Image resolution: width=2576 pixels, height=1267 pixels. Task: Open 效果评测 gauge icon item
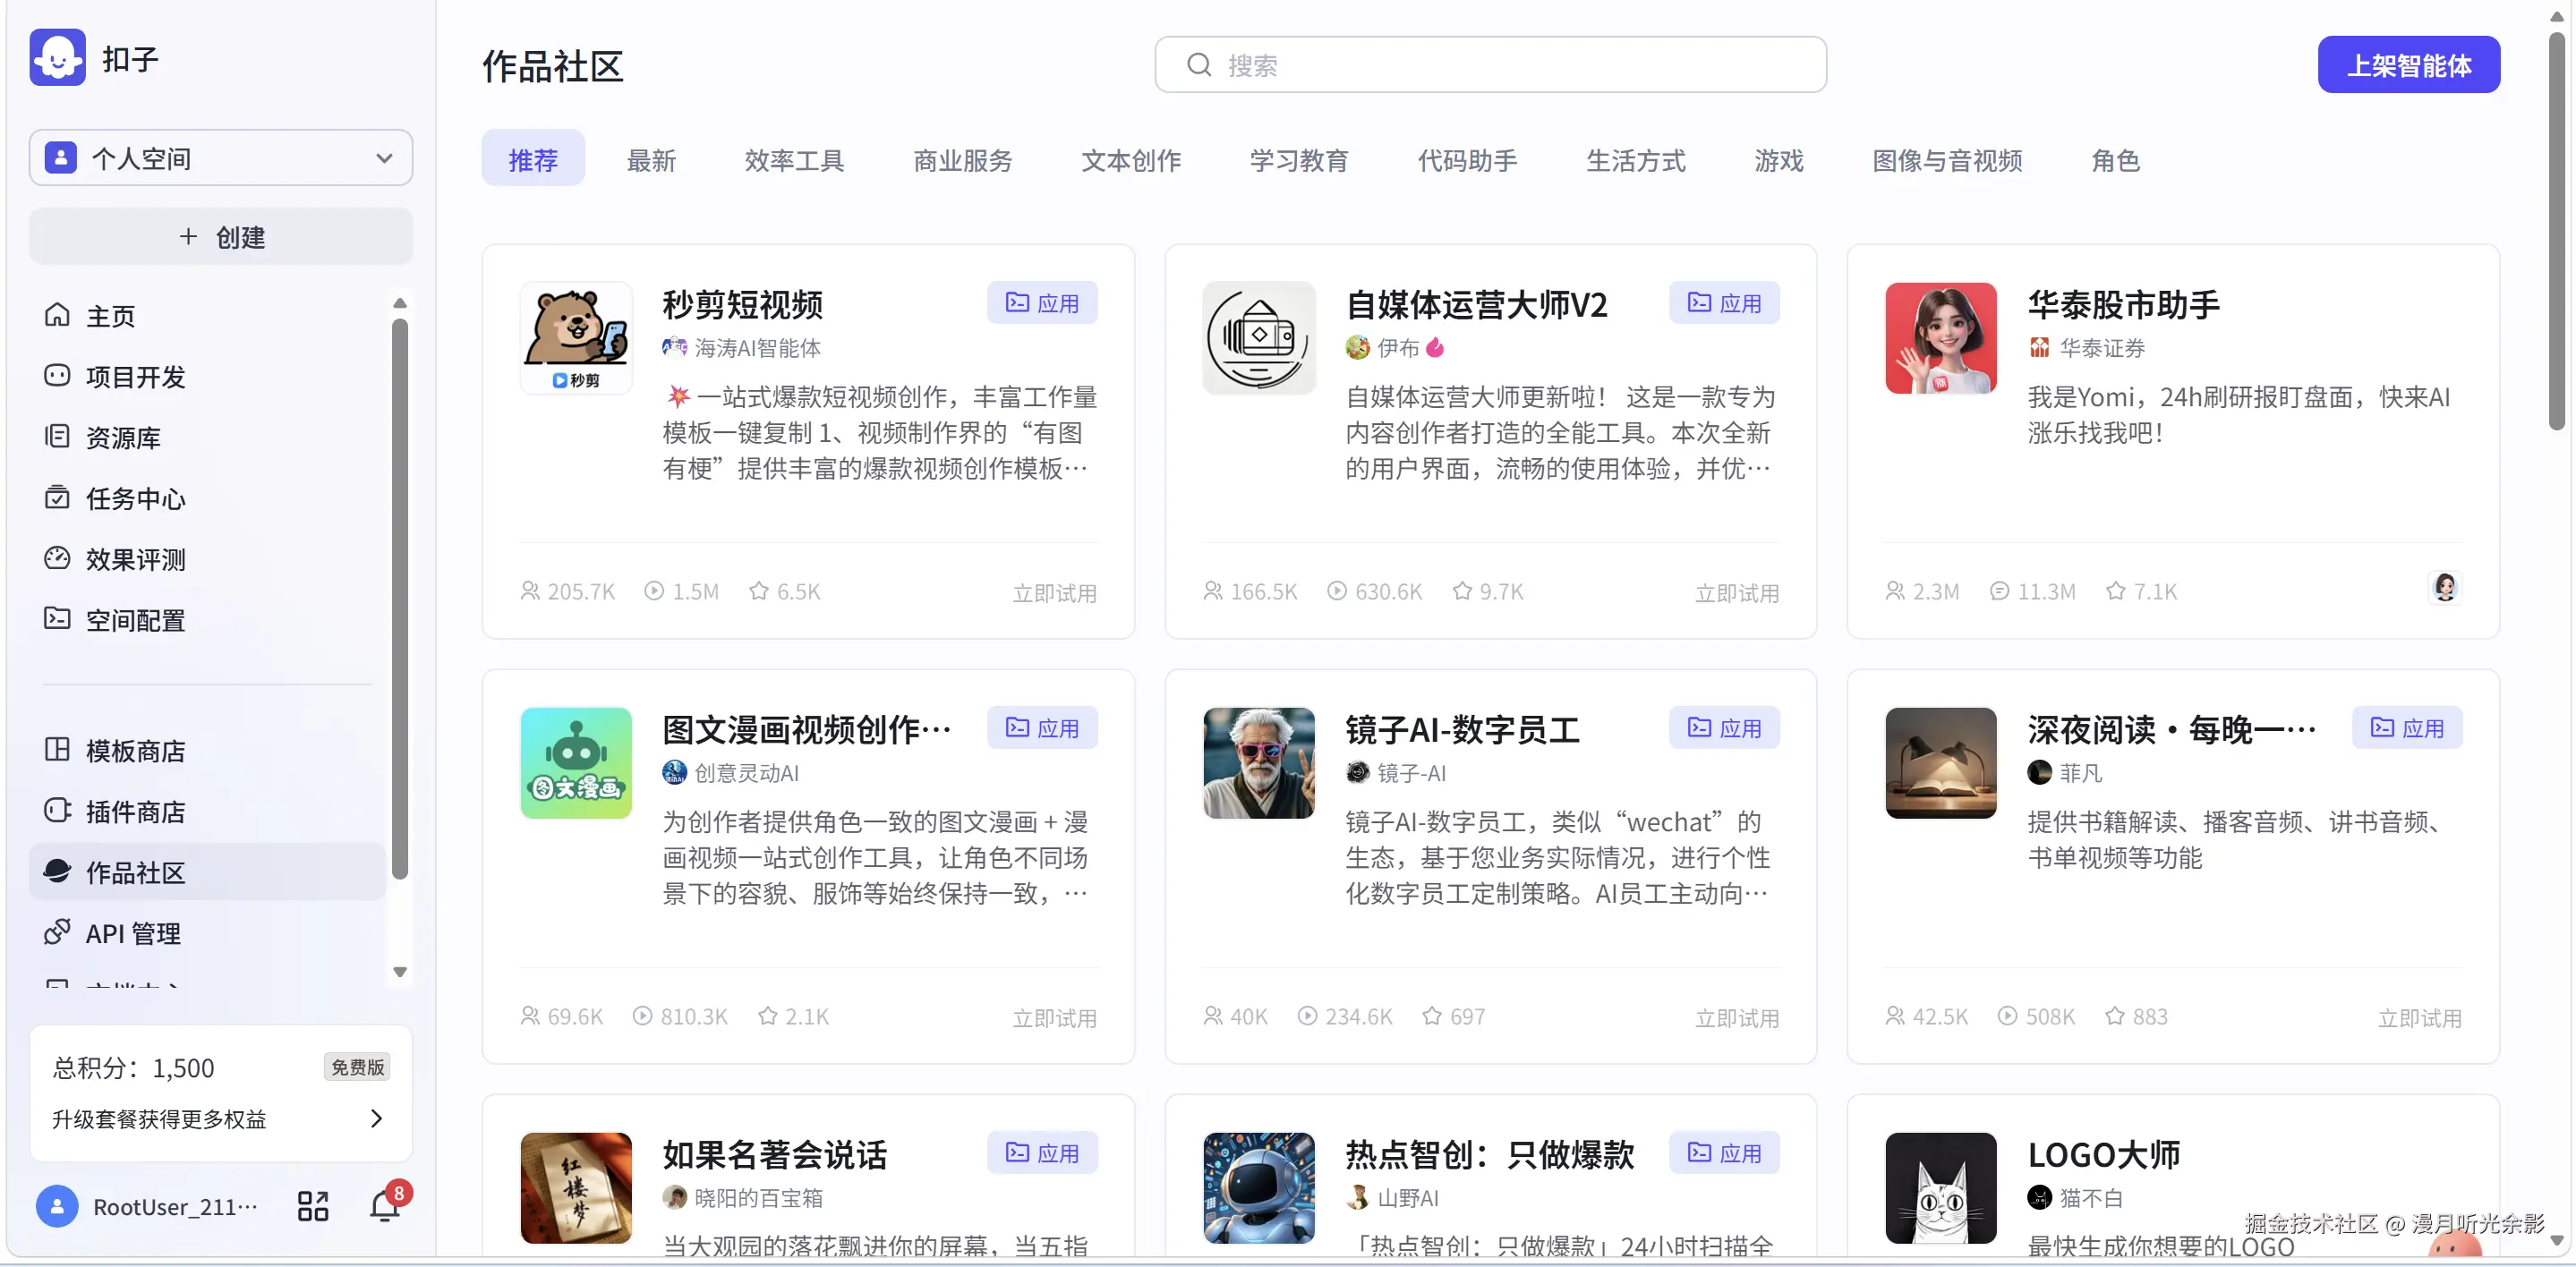pyautogui.click(x=57, y=559)
